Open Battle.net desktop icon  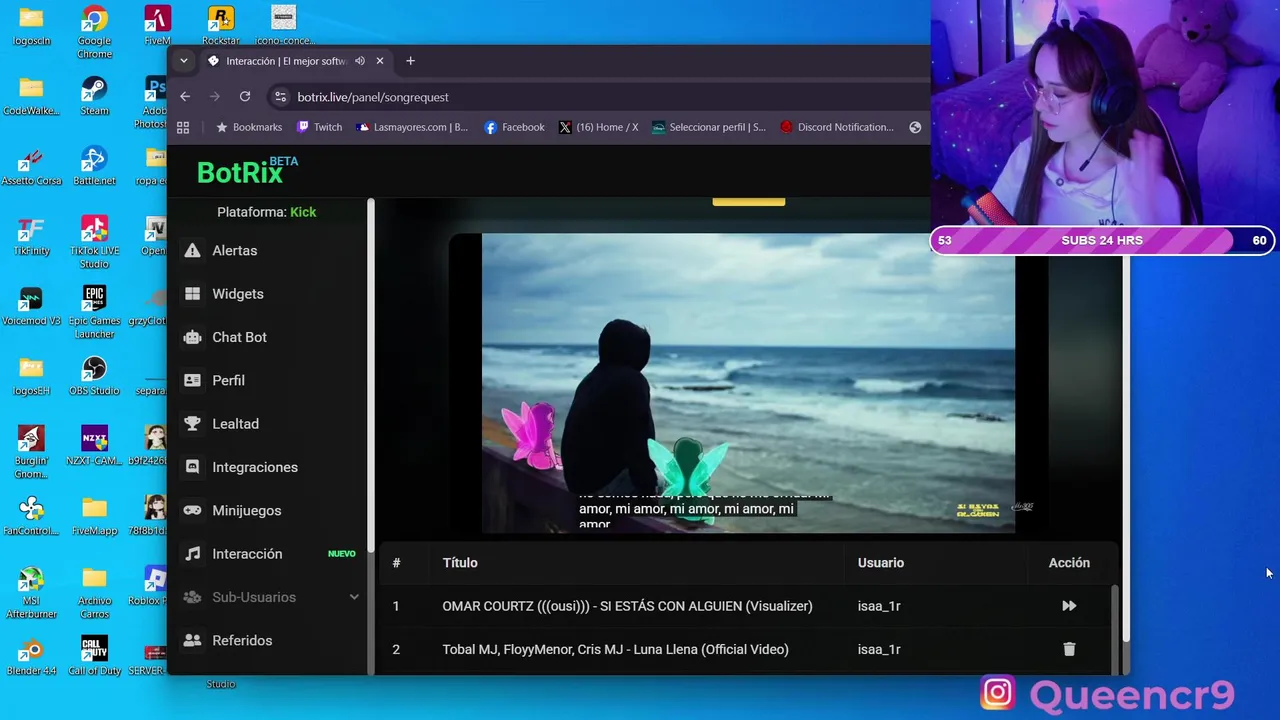tap(94, 166)
